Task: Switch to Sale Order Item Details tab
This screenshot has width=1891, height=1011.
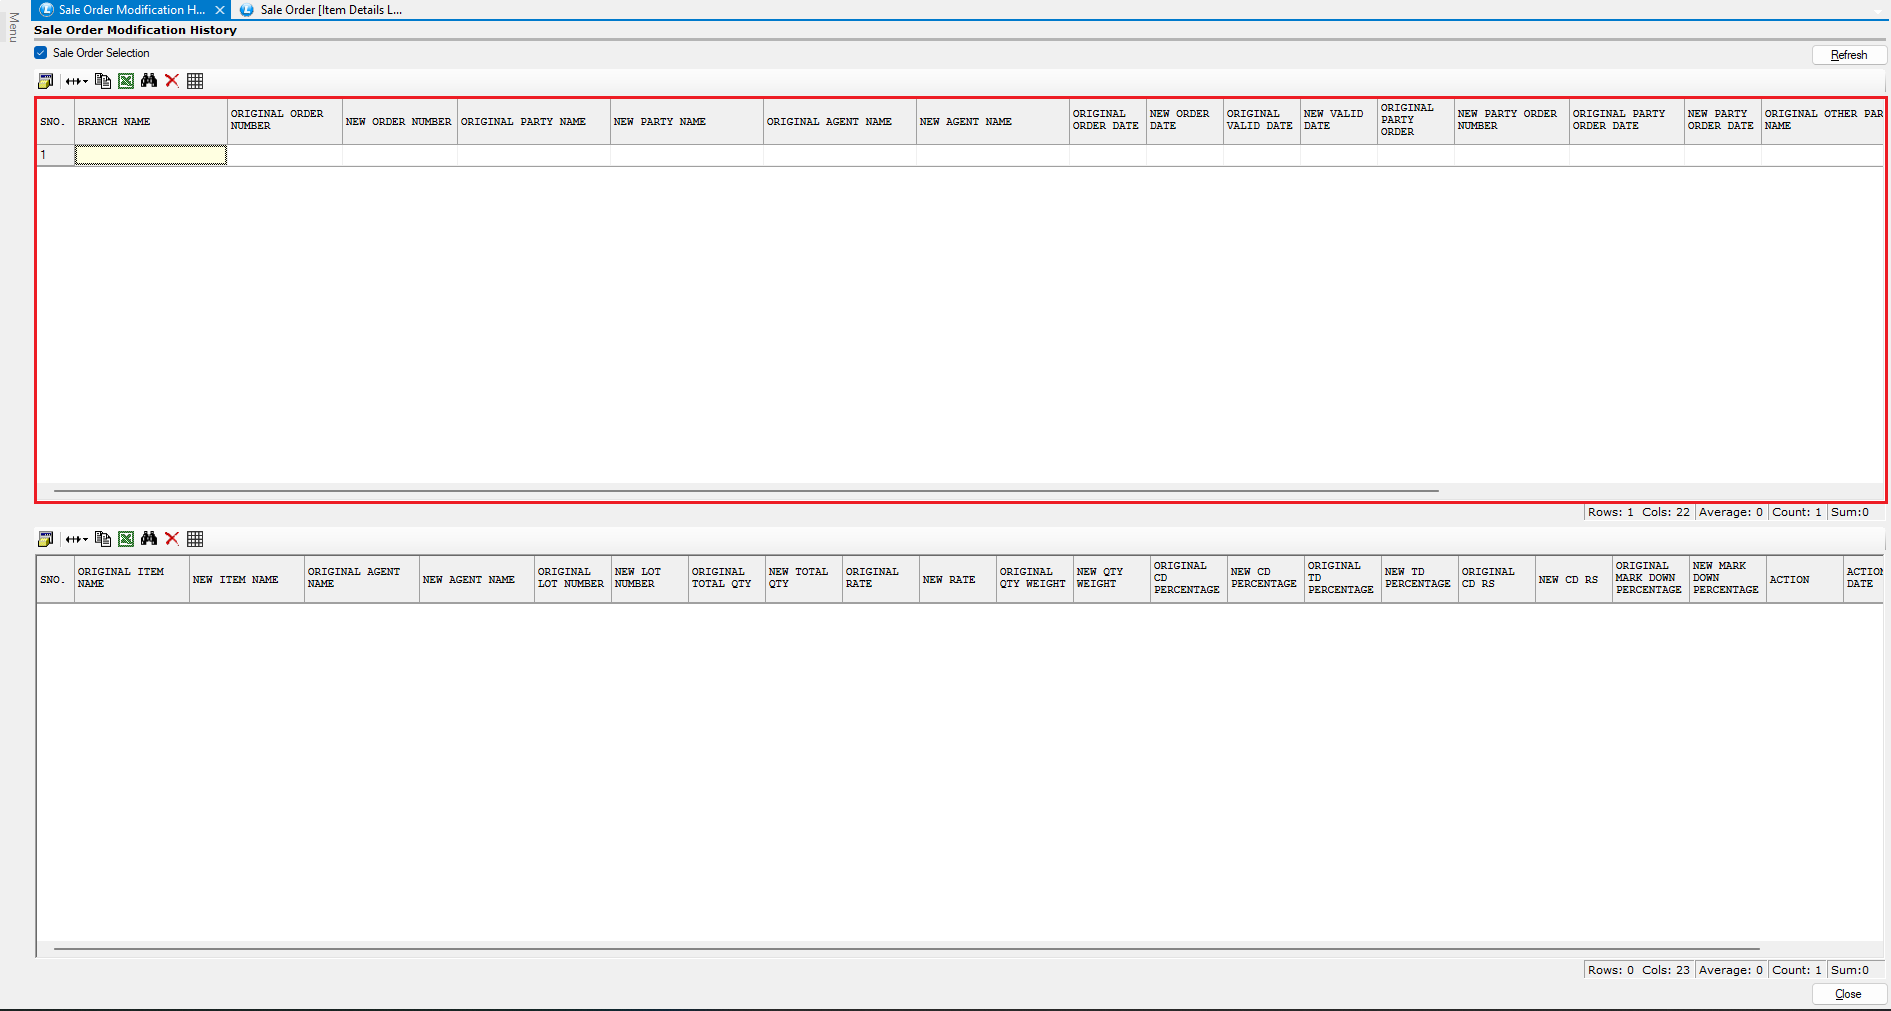Action: click(330, 10)
